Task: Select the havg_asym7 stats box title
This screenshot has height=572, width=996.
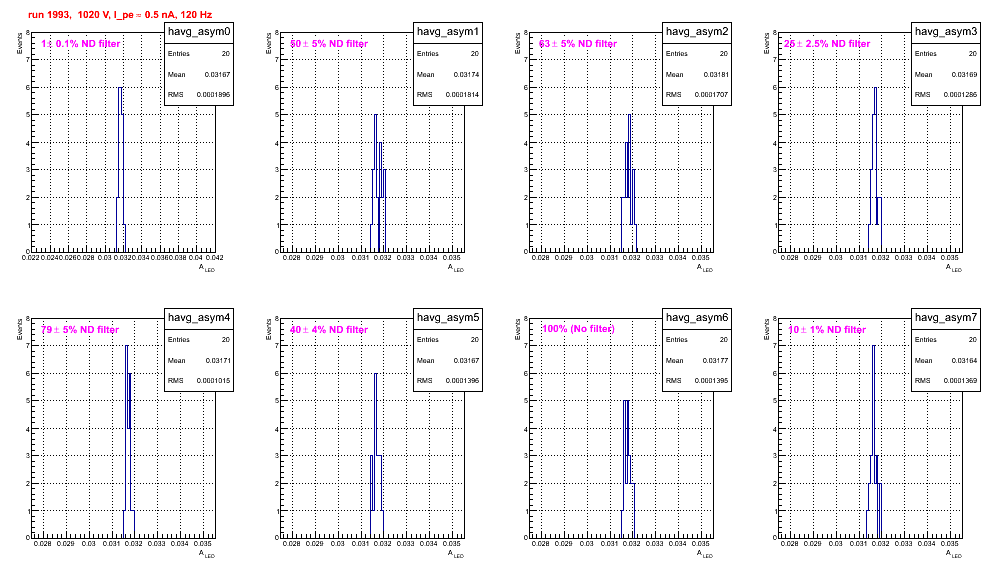Action: point(946,317)
